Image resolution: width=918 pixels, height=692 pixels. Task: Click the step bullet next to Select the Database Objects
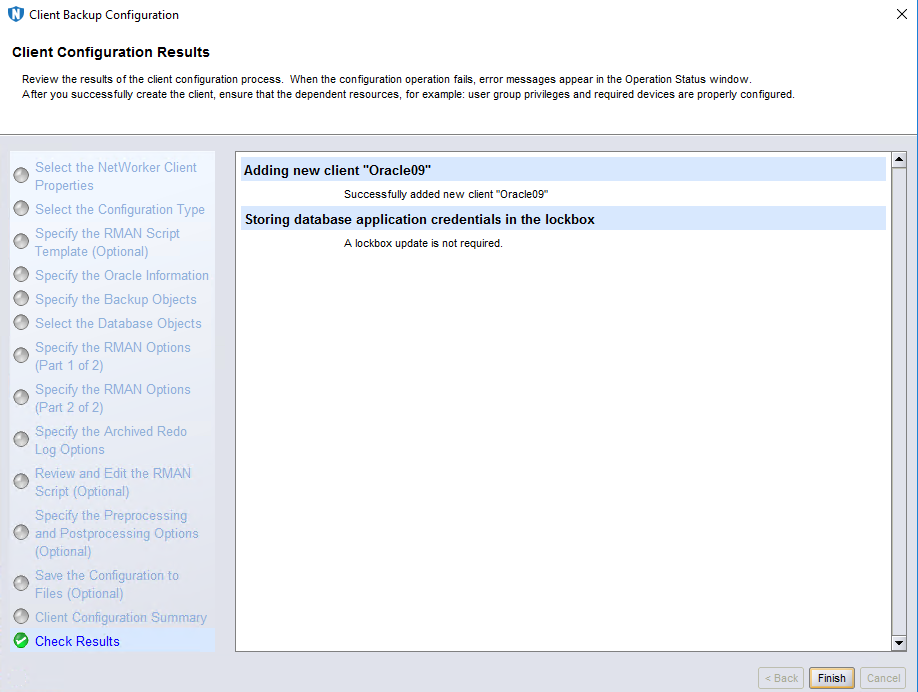coord(21,323)
